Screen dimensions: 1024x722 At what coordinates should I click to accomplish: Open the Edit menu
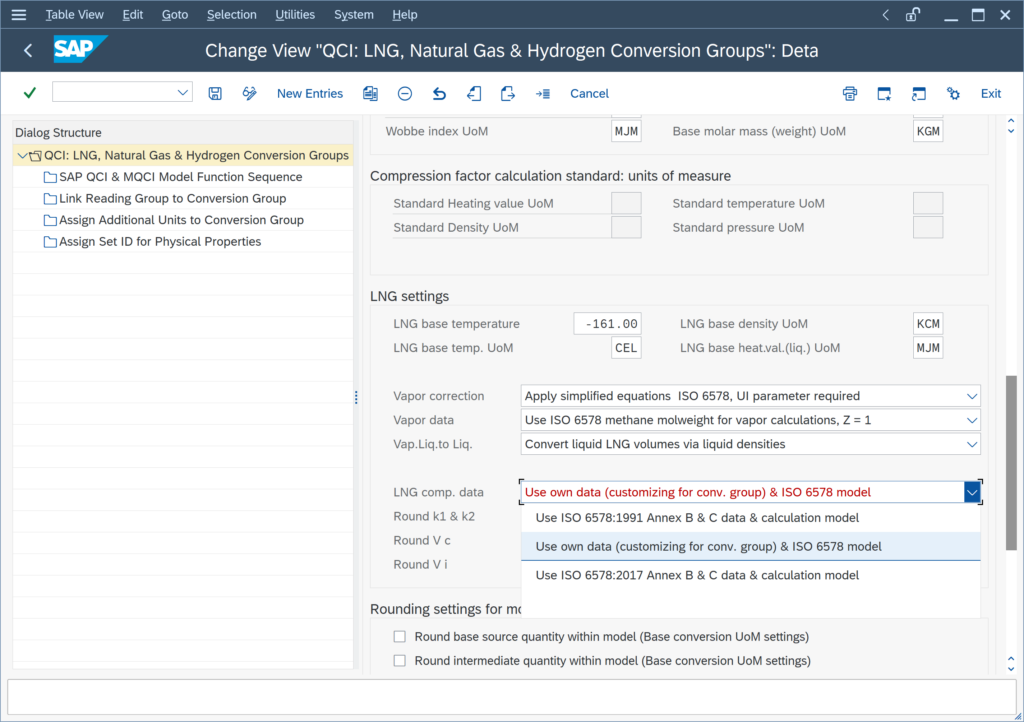(133, 14)
